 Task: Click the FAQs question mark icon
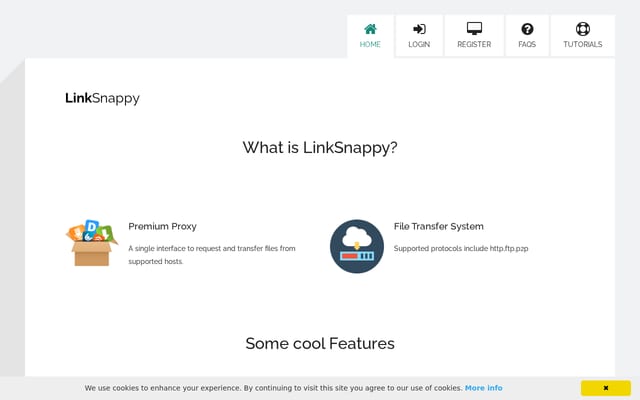[x=527, y=29]
